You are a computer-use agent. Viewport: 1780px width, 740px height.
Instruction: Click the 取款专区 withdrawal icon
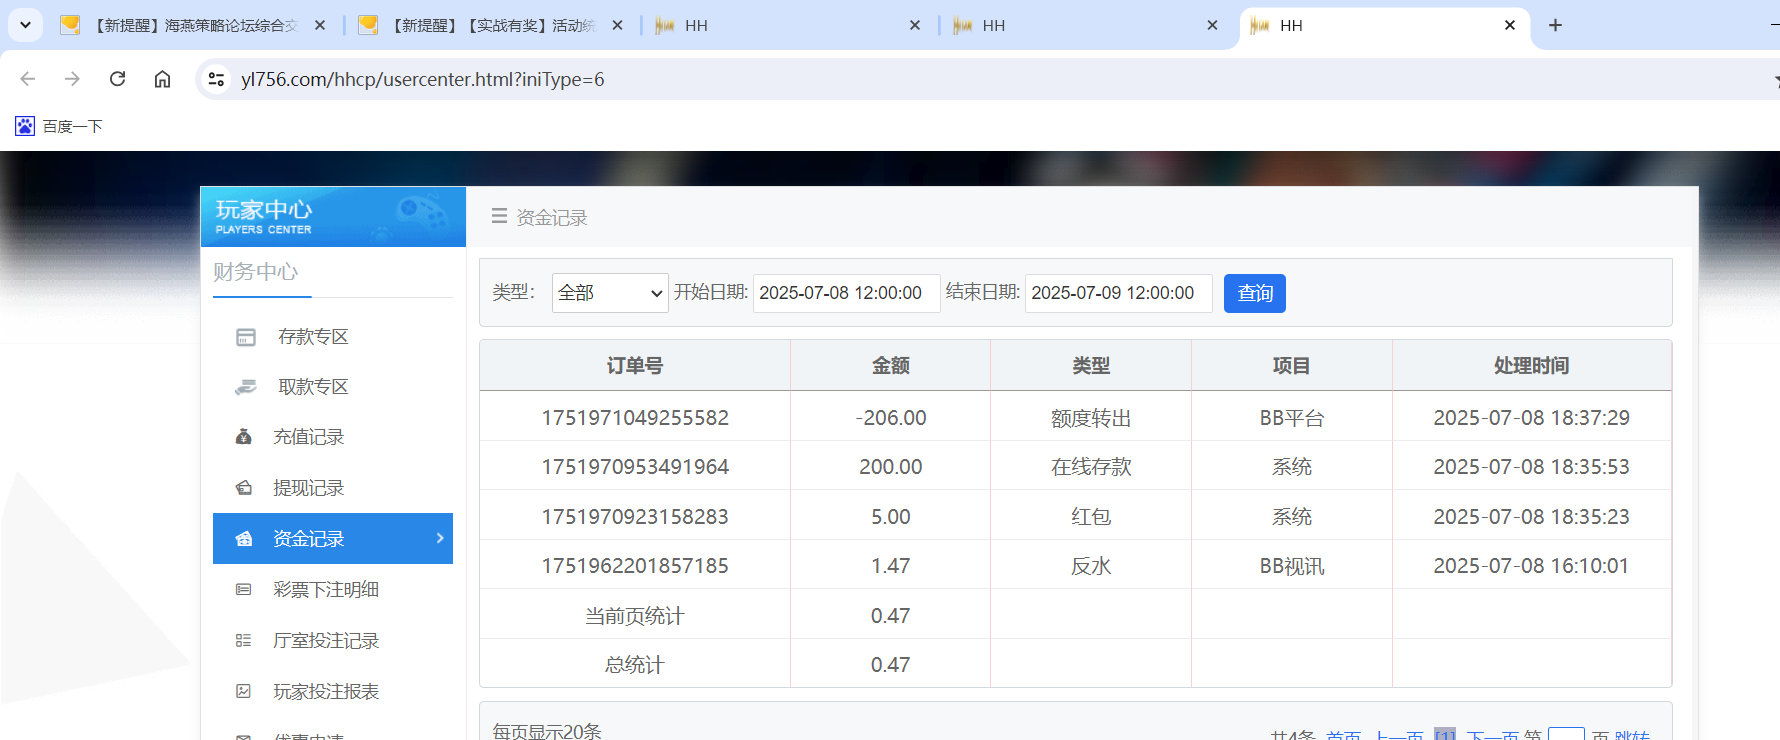[246, 387]
